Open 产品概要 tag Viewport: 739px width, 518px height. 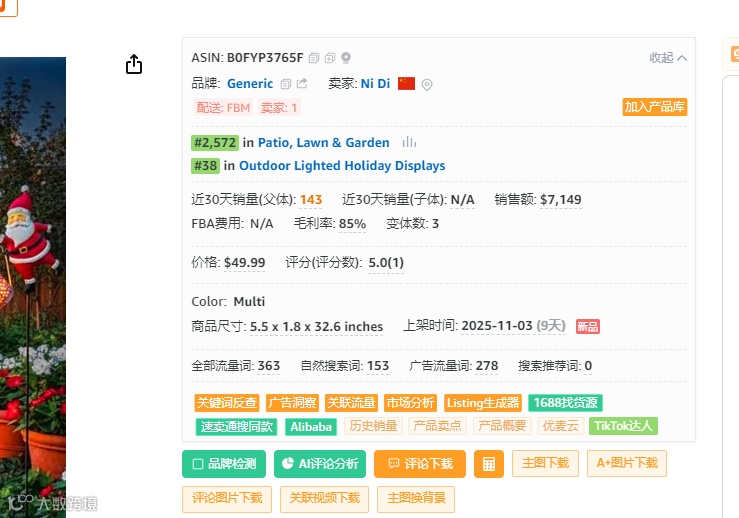pos(502,426)
